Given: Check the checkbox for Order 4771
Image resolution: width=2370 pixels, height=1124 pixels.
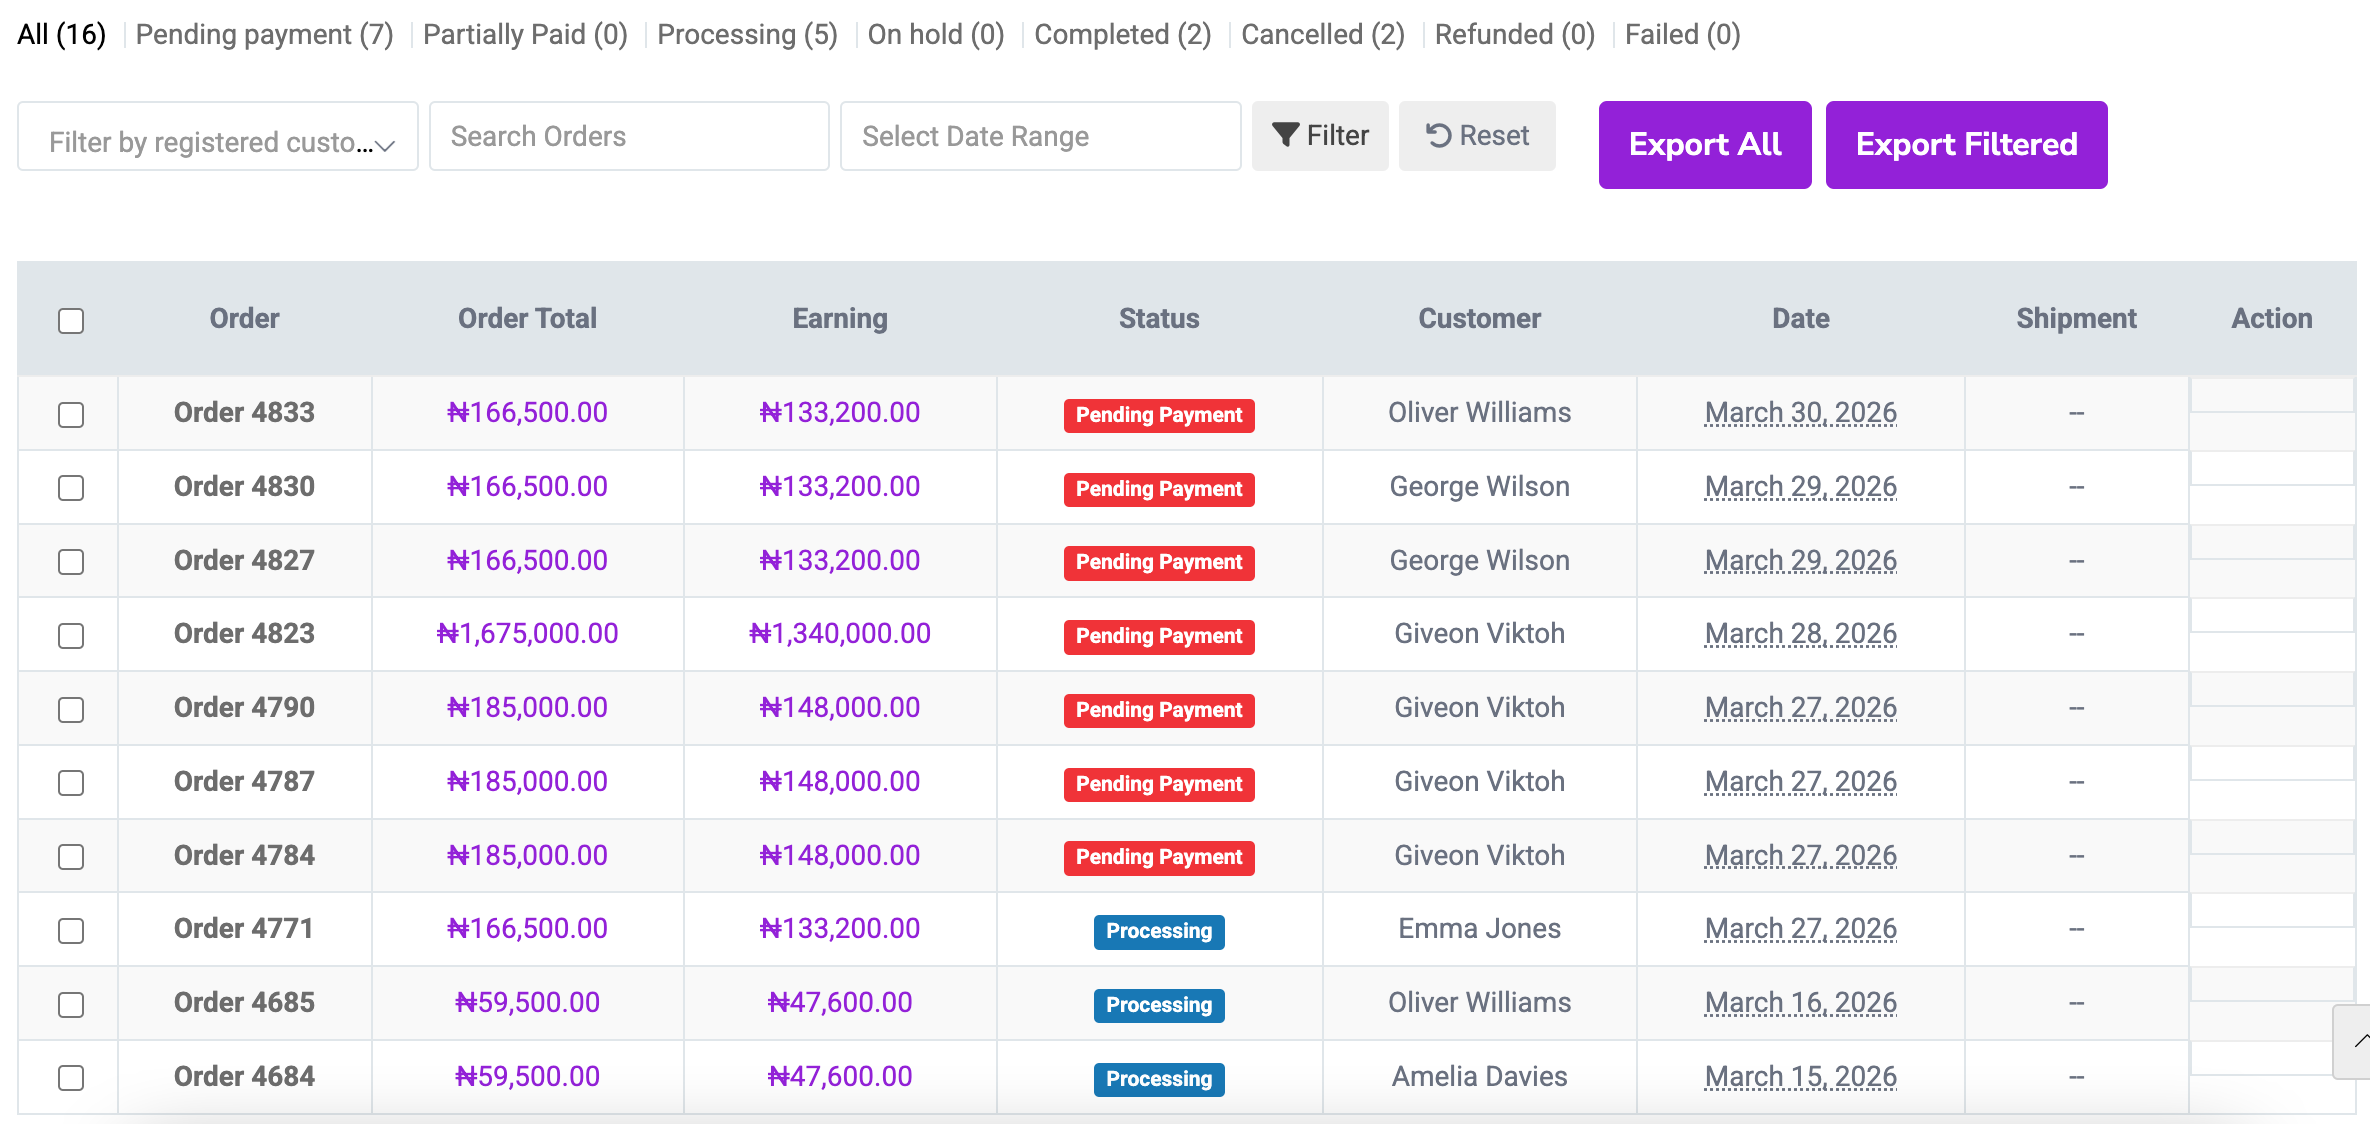Looking at the screenshot, I should [70, 930].
